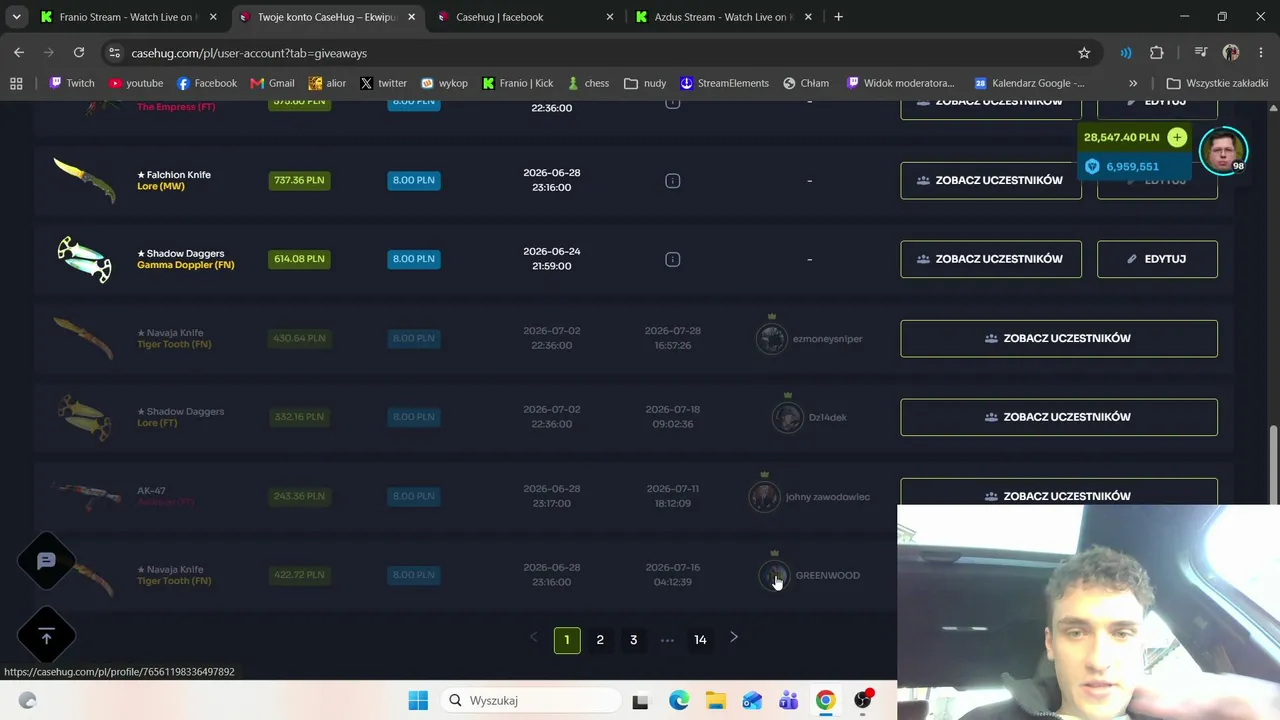Screen dimensions: 1280x720
Task: Expand the Wszystkie zakładki folder
Action: pyautogui.click(x=1217, y=83)
